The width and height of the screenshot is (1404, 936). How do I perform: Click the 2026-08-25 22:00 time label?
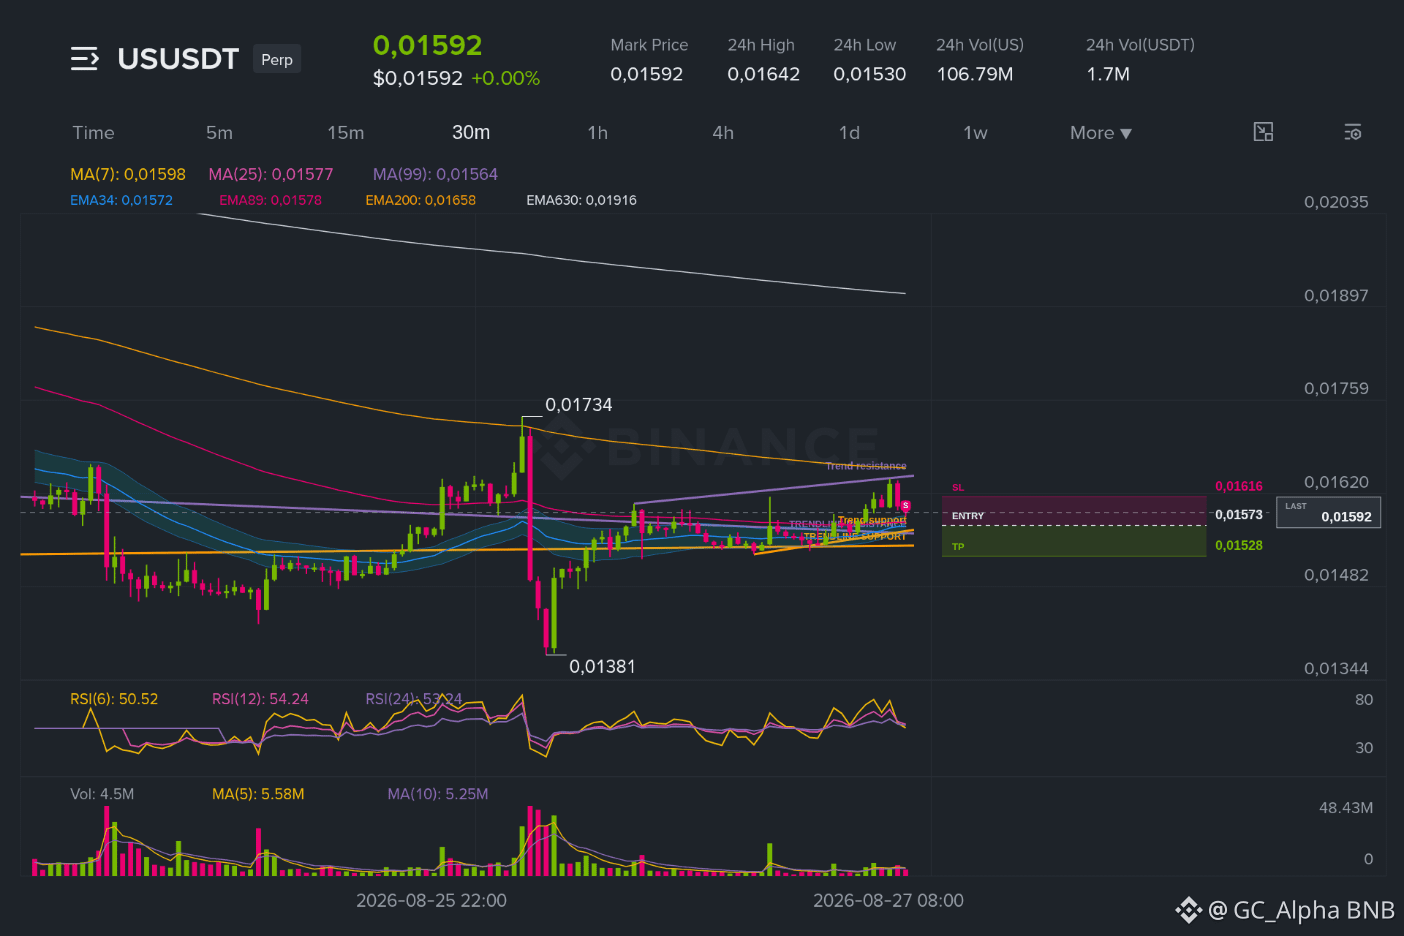coord(431,901)
